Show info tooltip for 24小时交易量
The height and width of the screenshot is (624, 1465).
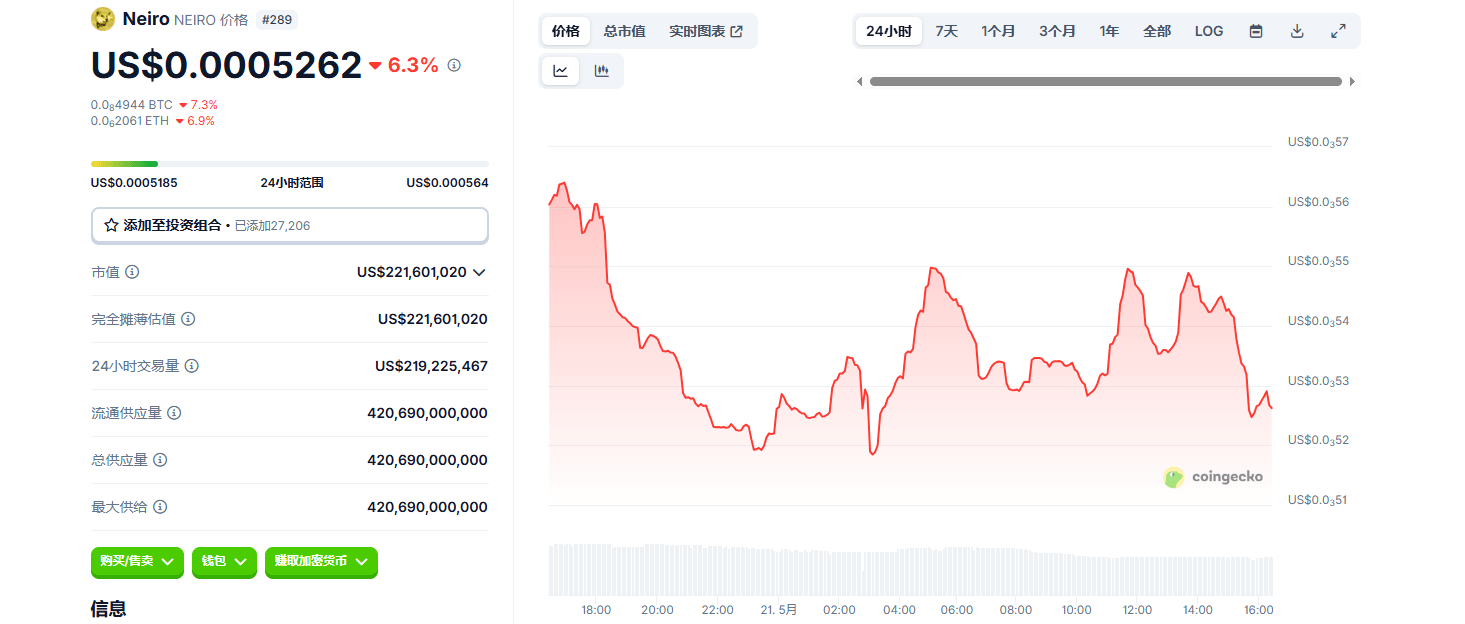click(192, 366)
